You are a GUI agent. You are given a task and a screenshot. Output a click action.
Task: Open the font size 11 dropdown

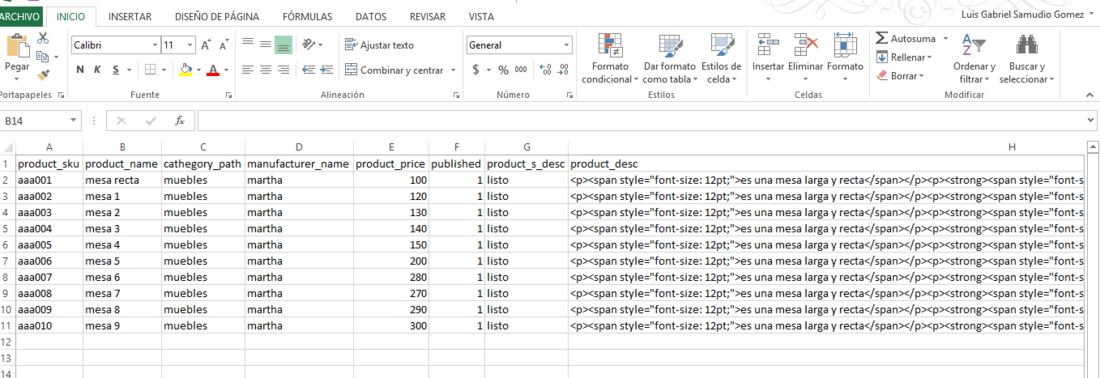point(190,45)
